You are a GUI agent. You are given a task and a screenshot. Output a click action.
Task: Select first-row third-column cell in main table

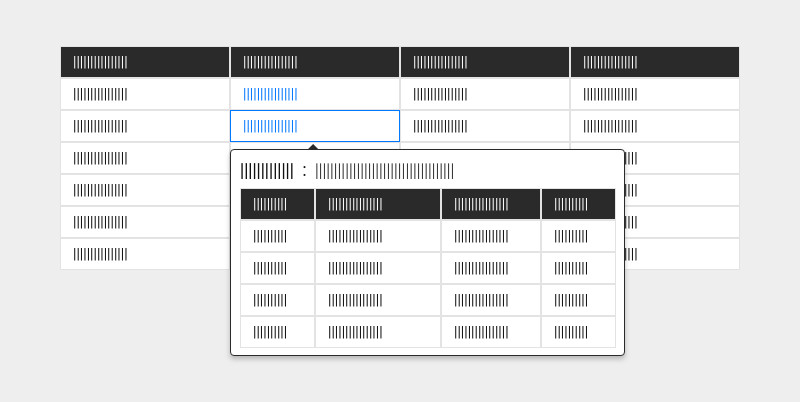coord(440,94)
